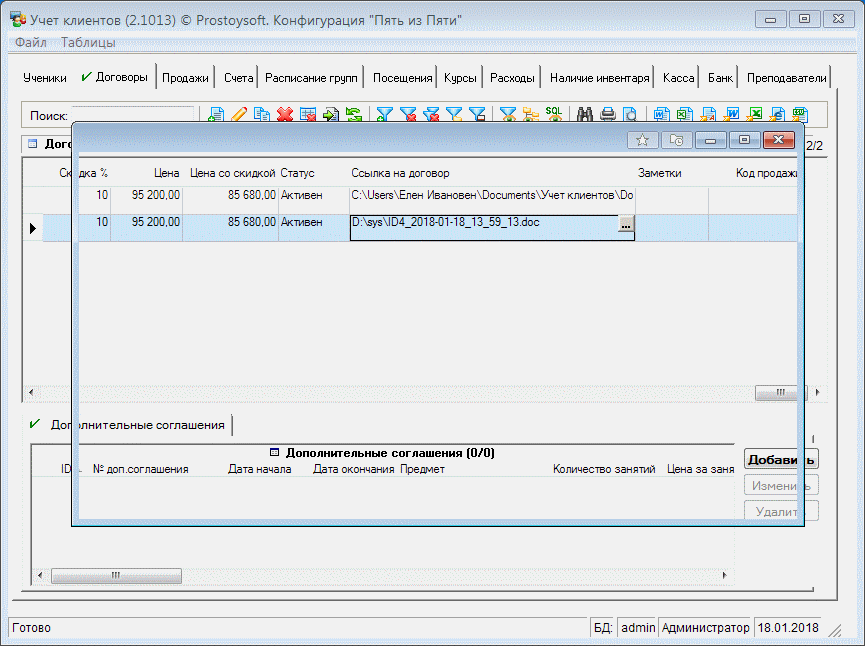865x646 pixels.
Task: Click the red X delete record icon
Action: click(285, 115)
